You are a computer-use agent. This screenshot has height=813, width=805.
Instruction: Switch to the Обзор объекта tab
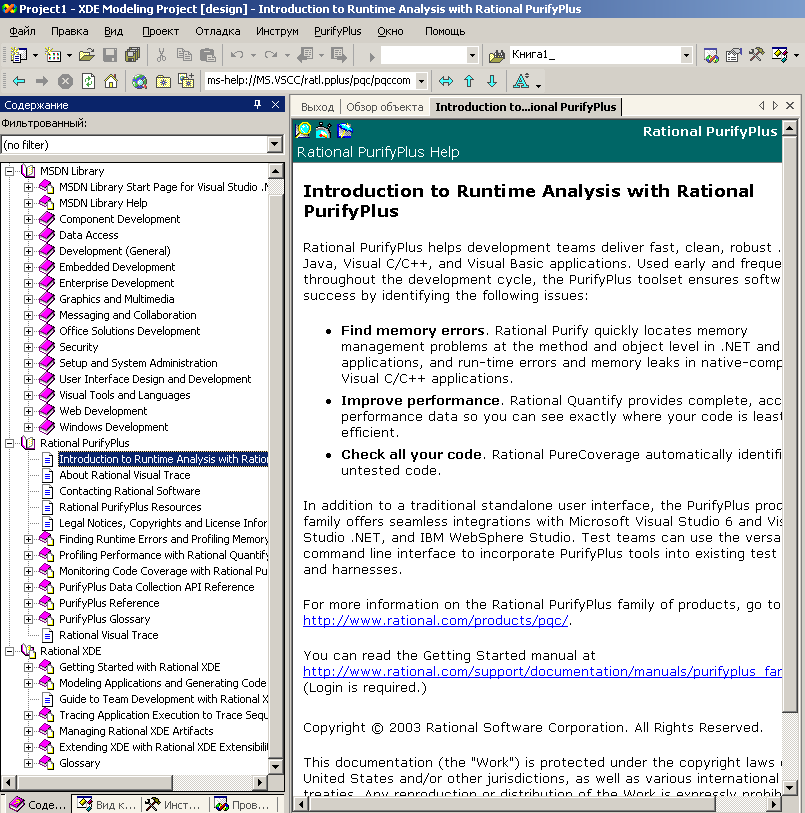385,107
